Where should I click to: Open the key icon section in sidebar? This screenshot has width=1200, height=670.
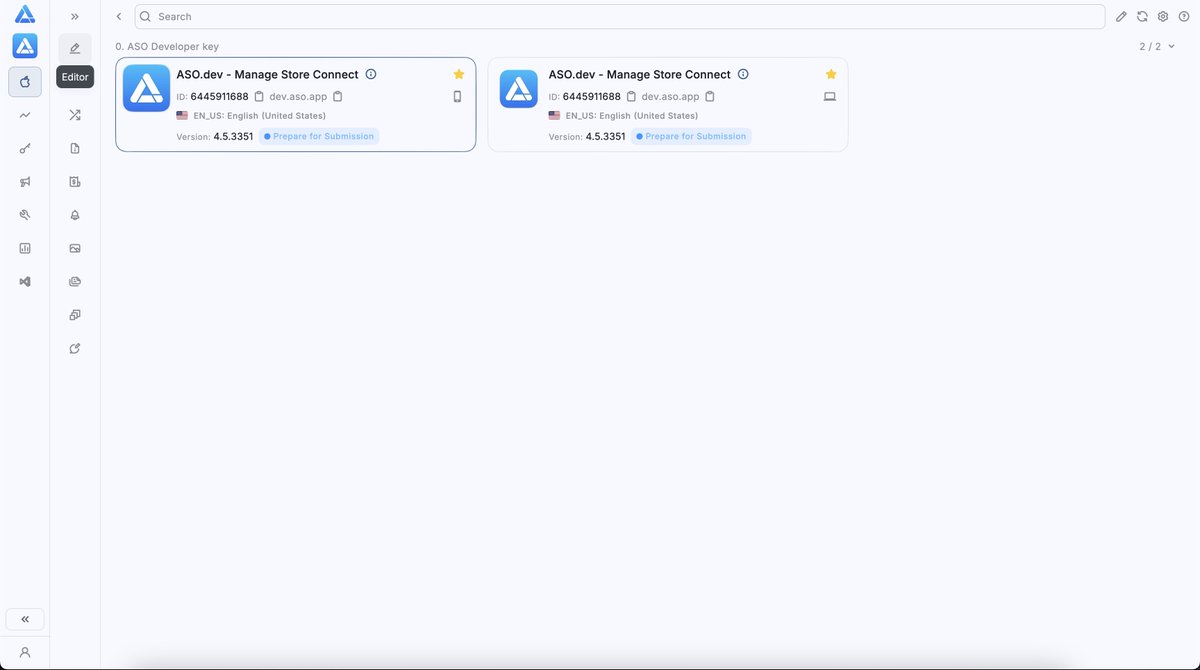(x=25, y=148)
